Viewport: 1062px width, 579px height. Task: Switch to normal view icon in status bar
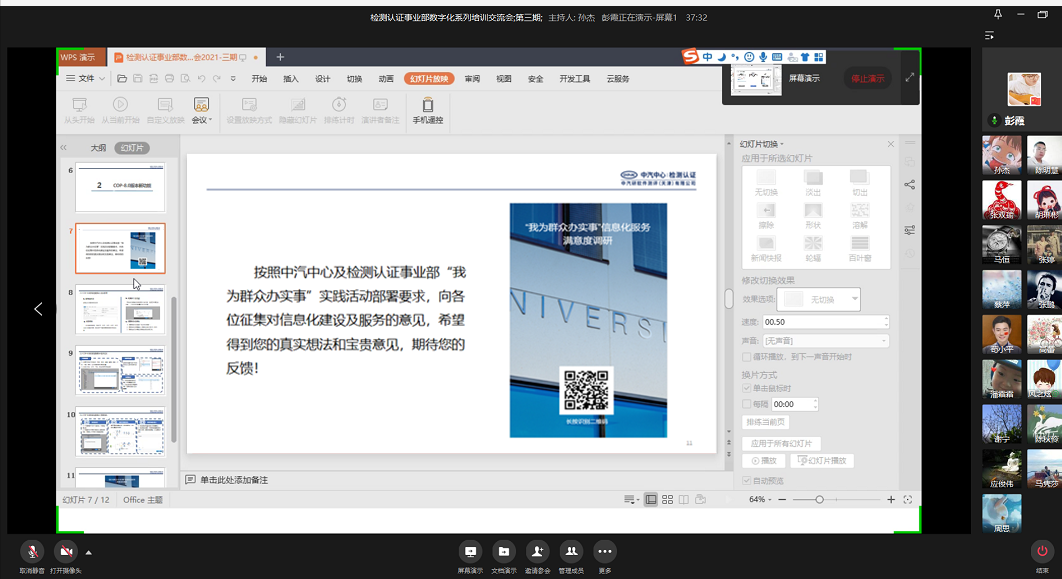(651, 500)
